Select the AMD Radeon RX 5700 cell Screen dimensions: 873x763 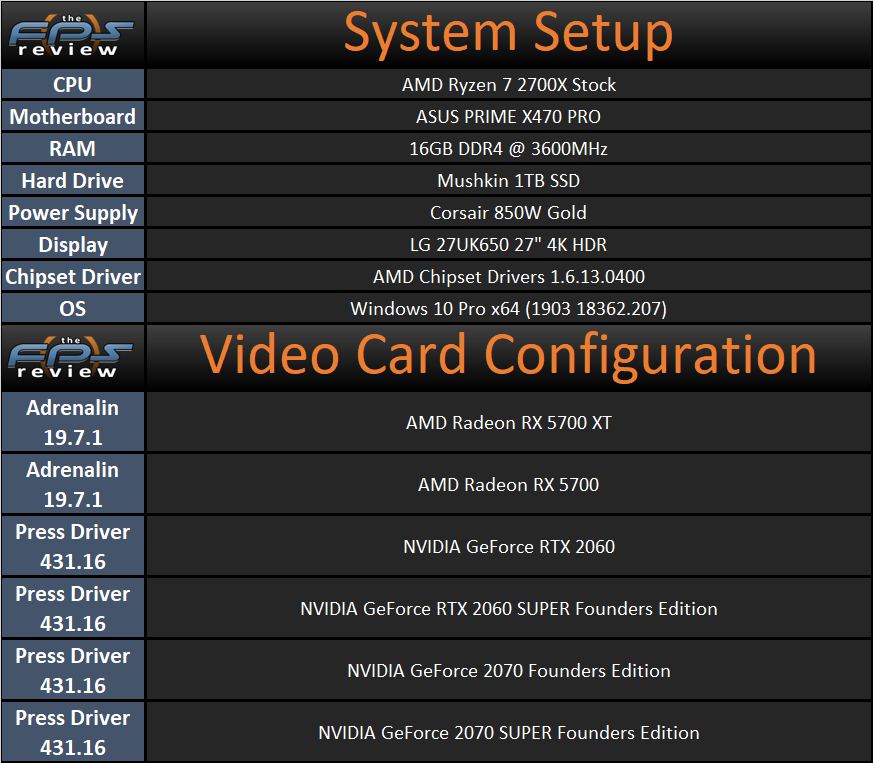[x=509, y=484]
